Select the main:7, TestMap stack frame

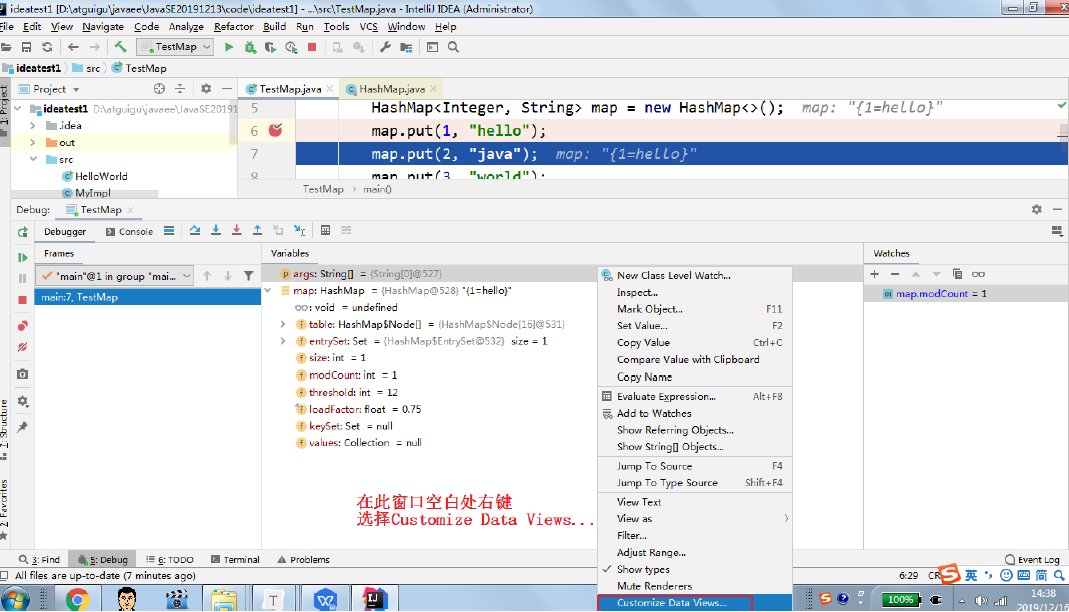(148, 297)
